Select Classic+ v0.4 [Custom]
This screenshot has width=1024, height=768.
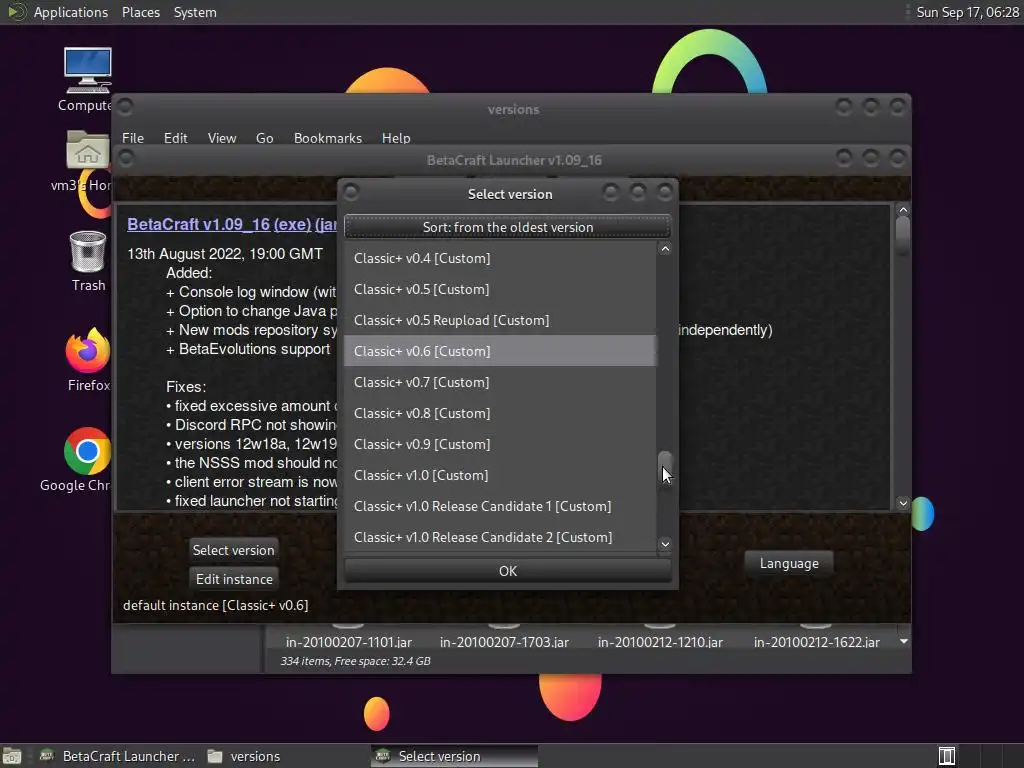click(500, 258)
